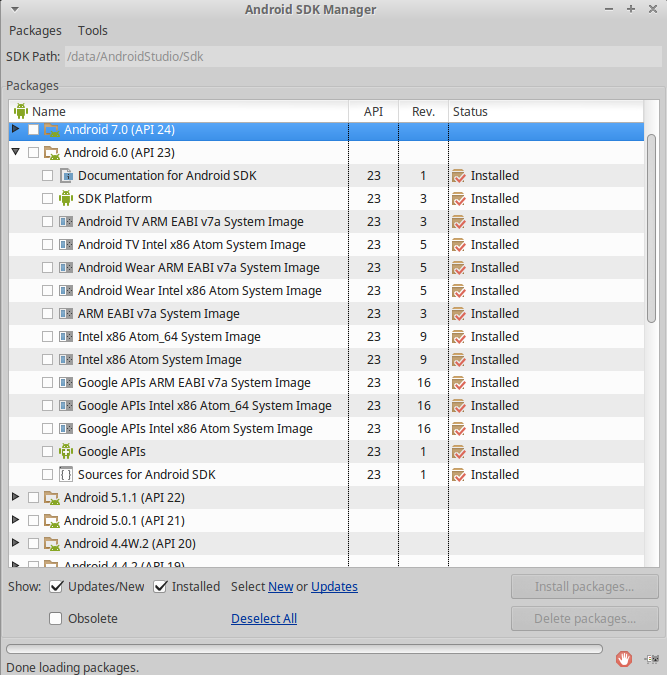This screenshot has width=667, height=675.
Task: Click the Deselect All link
Action: tap(264, 619)
